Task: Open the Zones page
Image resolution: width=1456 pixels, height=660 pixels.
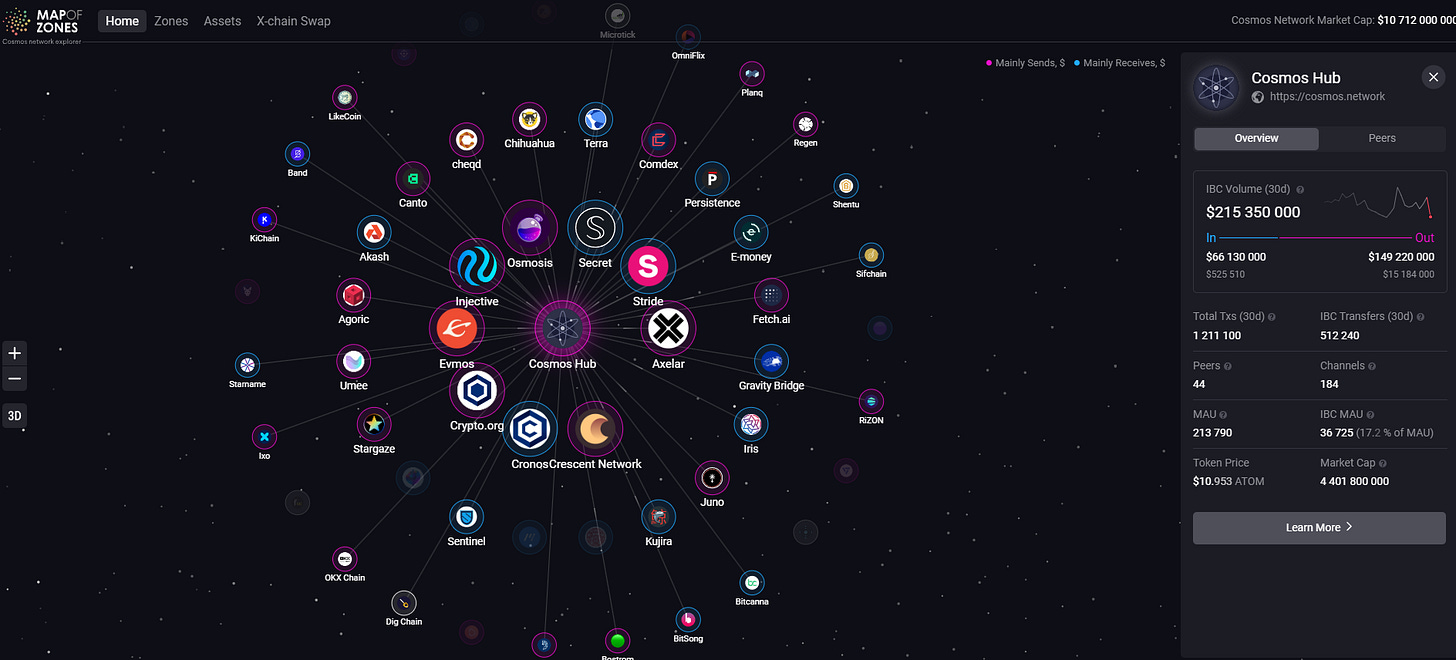Action: (171, 21)
